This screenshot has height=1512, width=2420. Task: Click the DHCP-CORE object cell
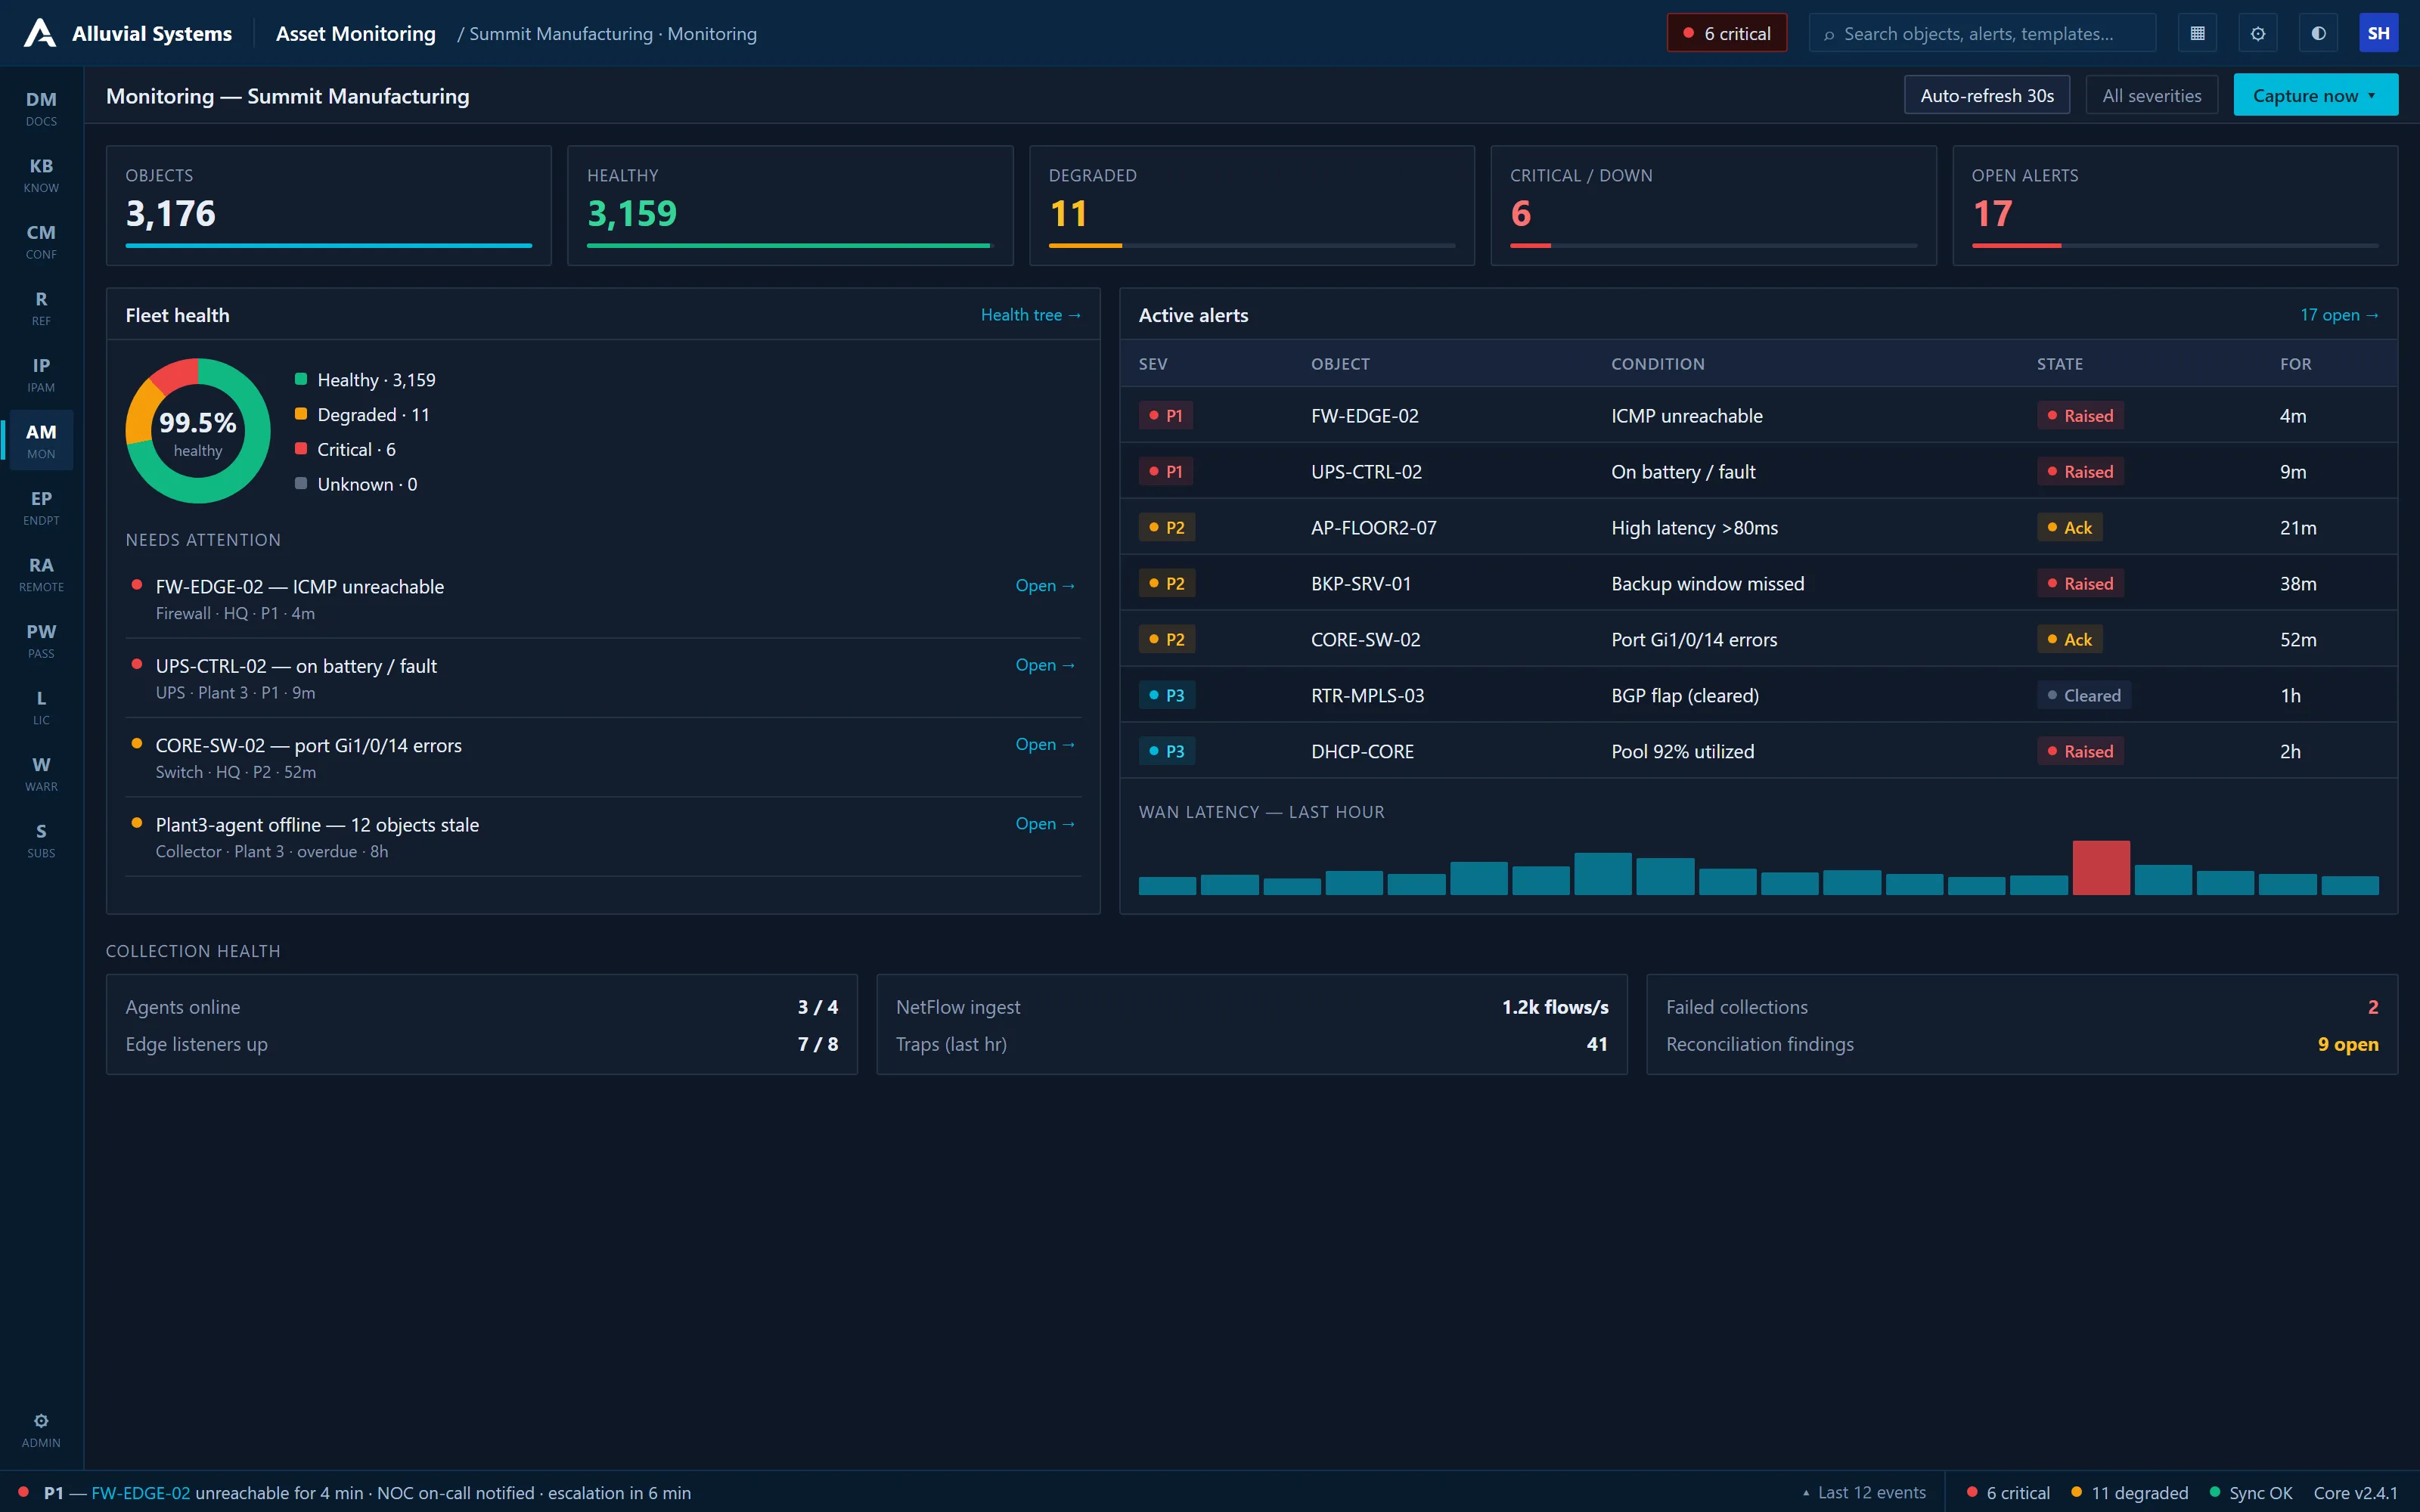pyautogui.click(x=1362, y=751)
